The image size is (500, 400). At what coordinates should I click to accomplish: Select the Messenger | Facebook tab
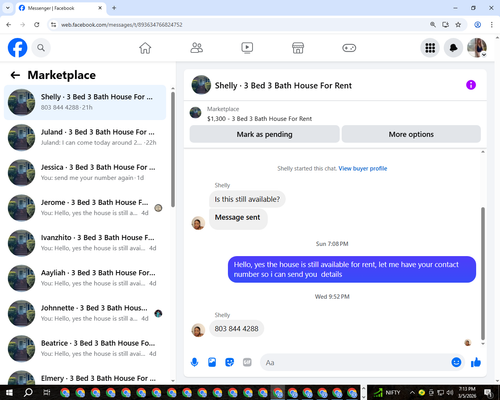click(61, 8)
